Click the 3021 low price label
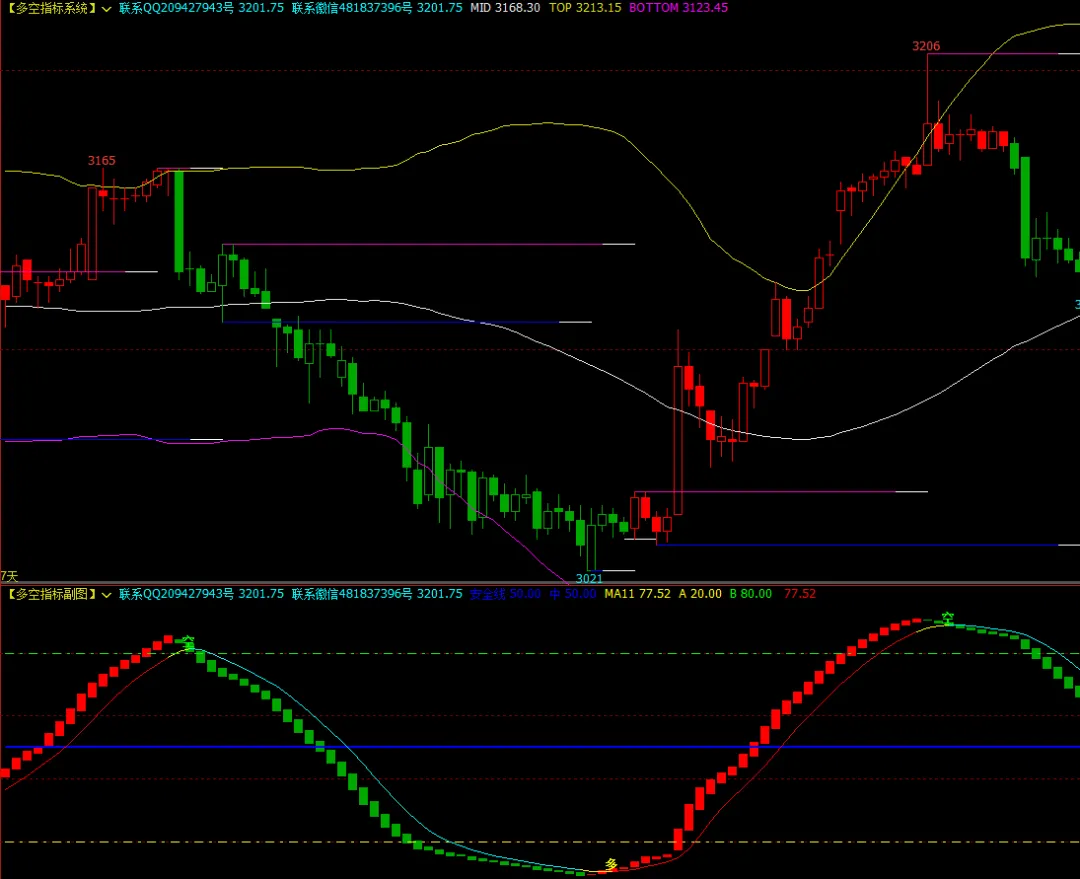1080x879 pixels. [x=589, y=578]
